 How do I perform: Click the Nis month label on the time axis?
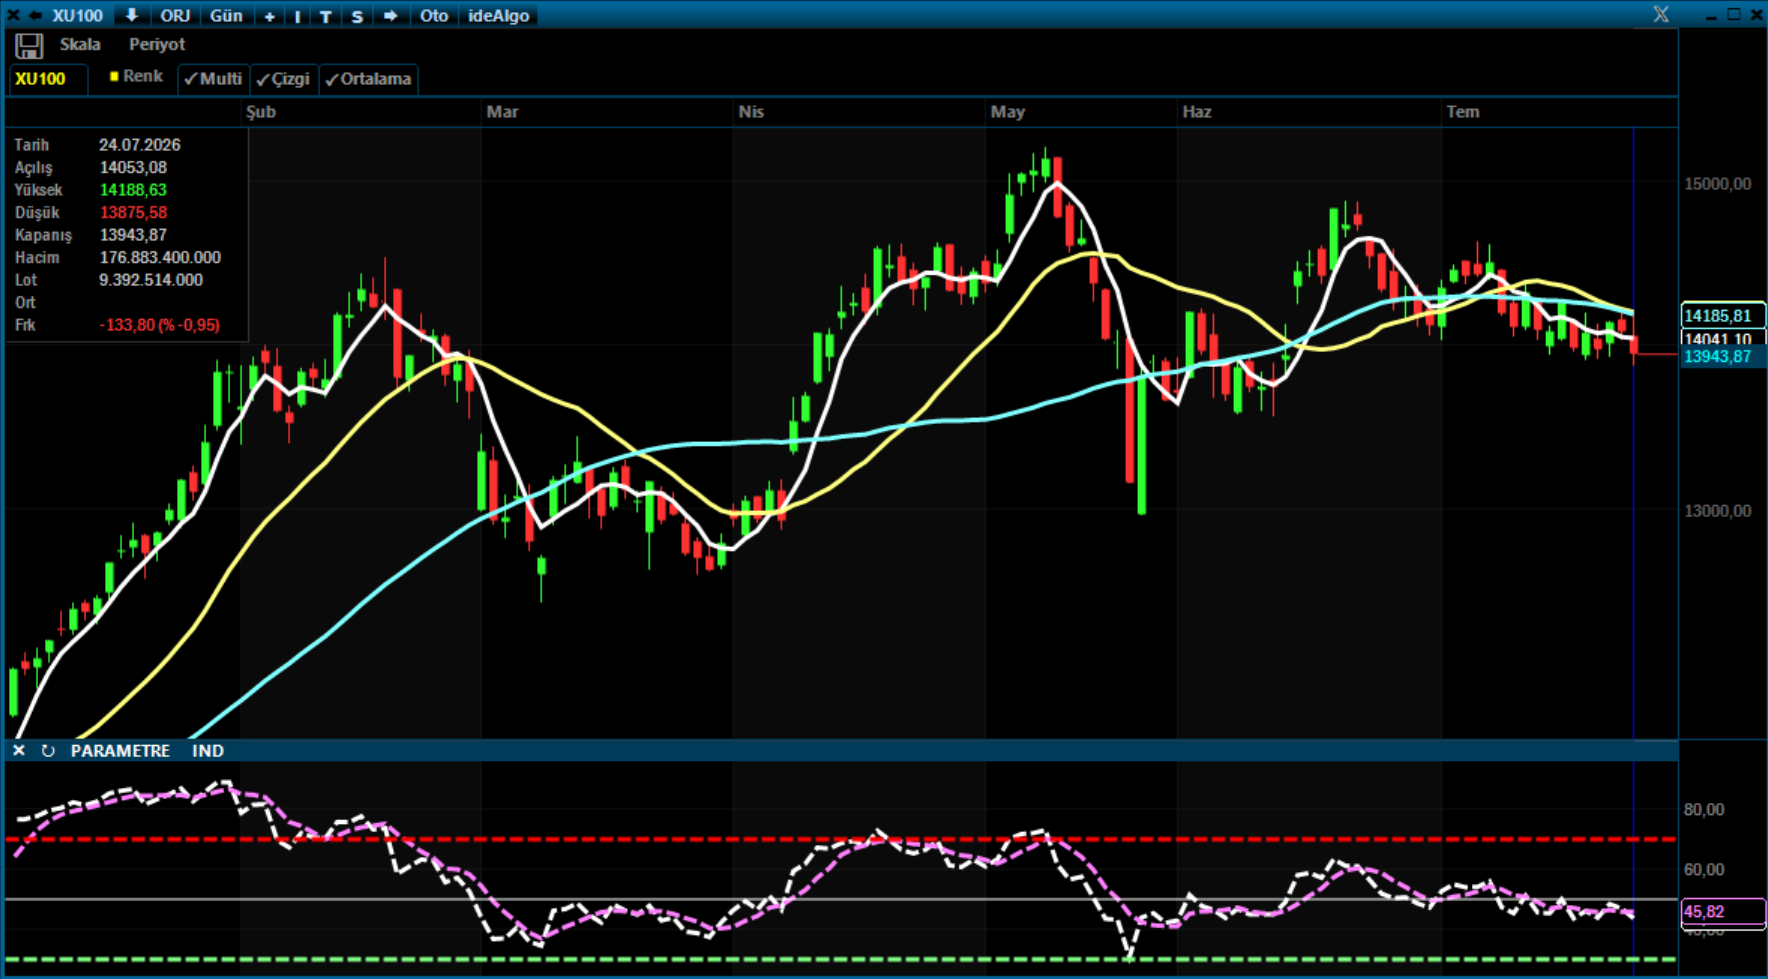point(751,112)
